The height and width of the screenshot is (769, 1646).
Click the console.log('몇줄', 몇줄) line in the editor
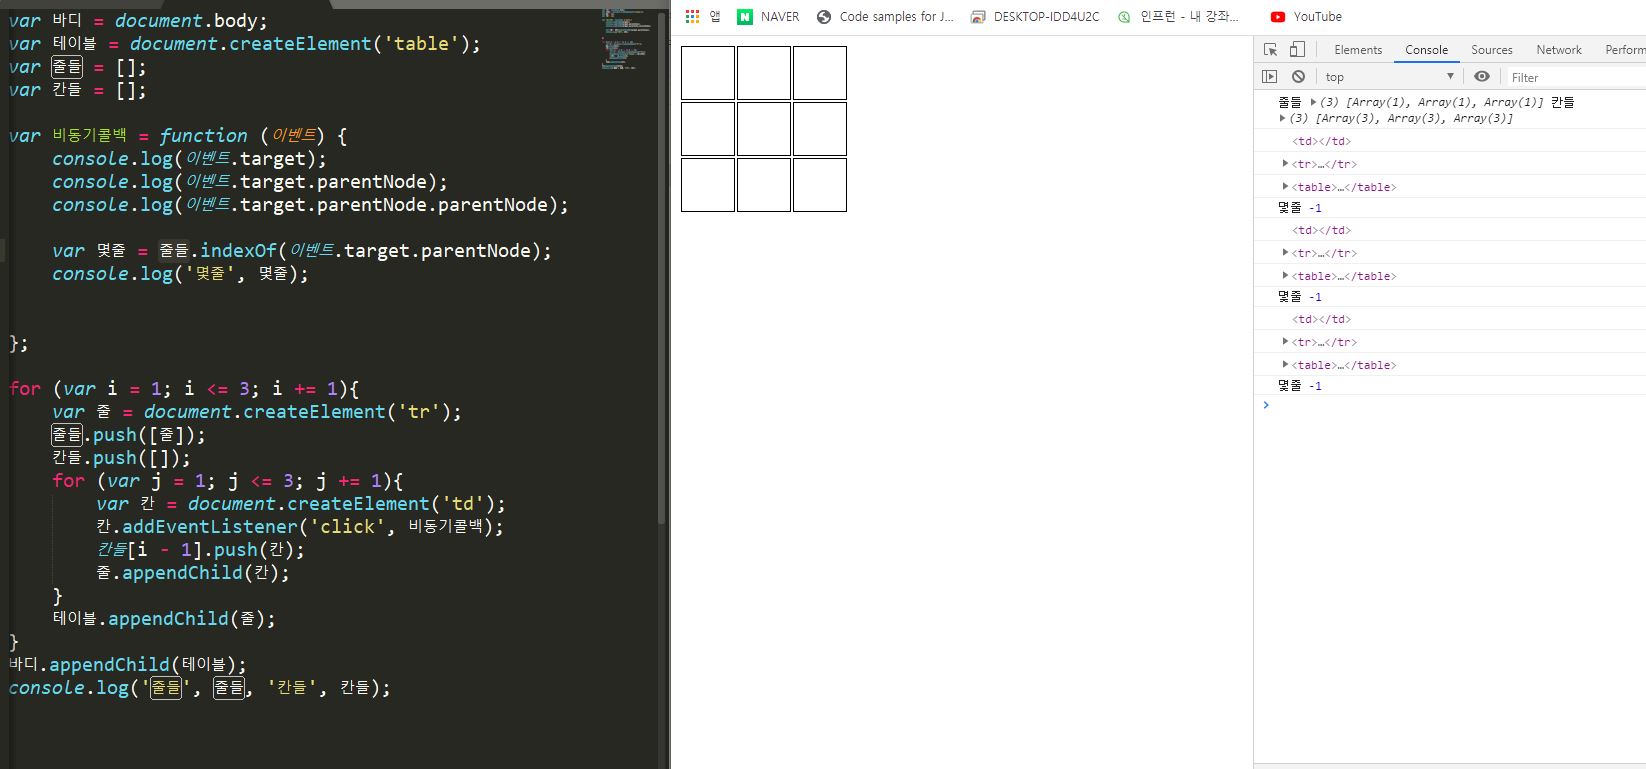tap(181, 274)
